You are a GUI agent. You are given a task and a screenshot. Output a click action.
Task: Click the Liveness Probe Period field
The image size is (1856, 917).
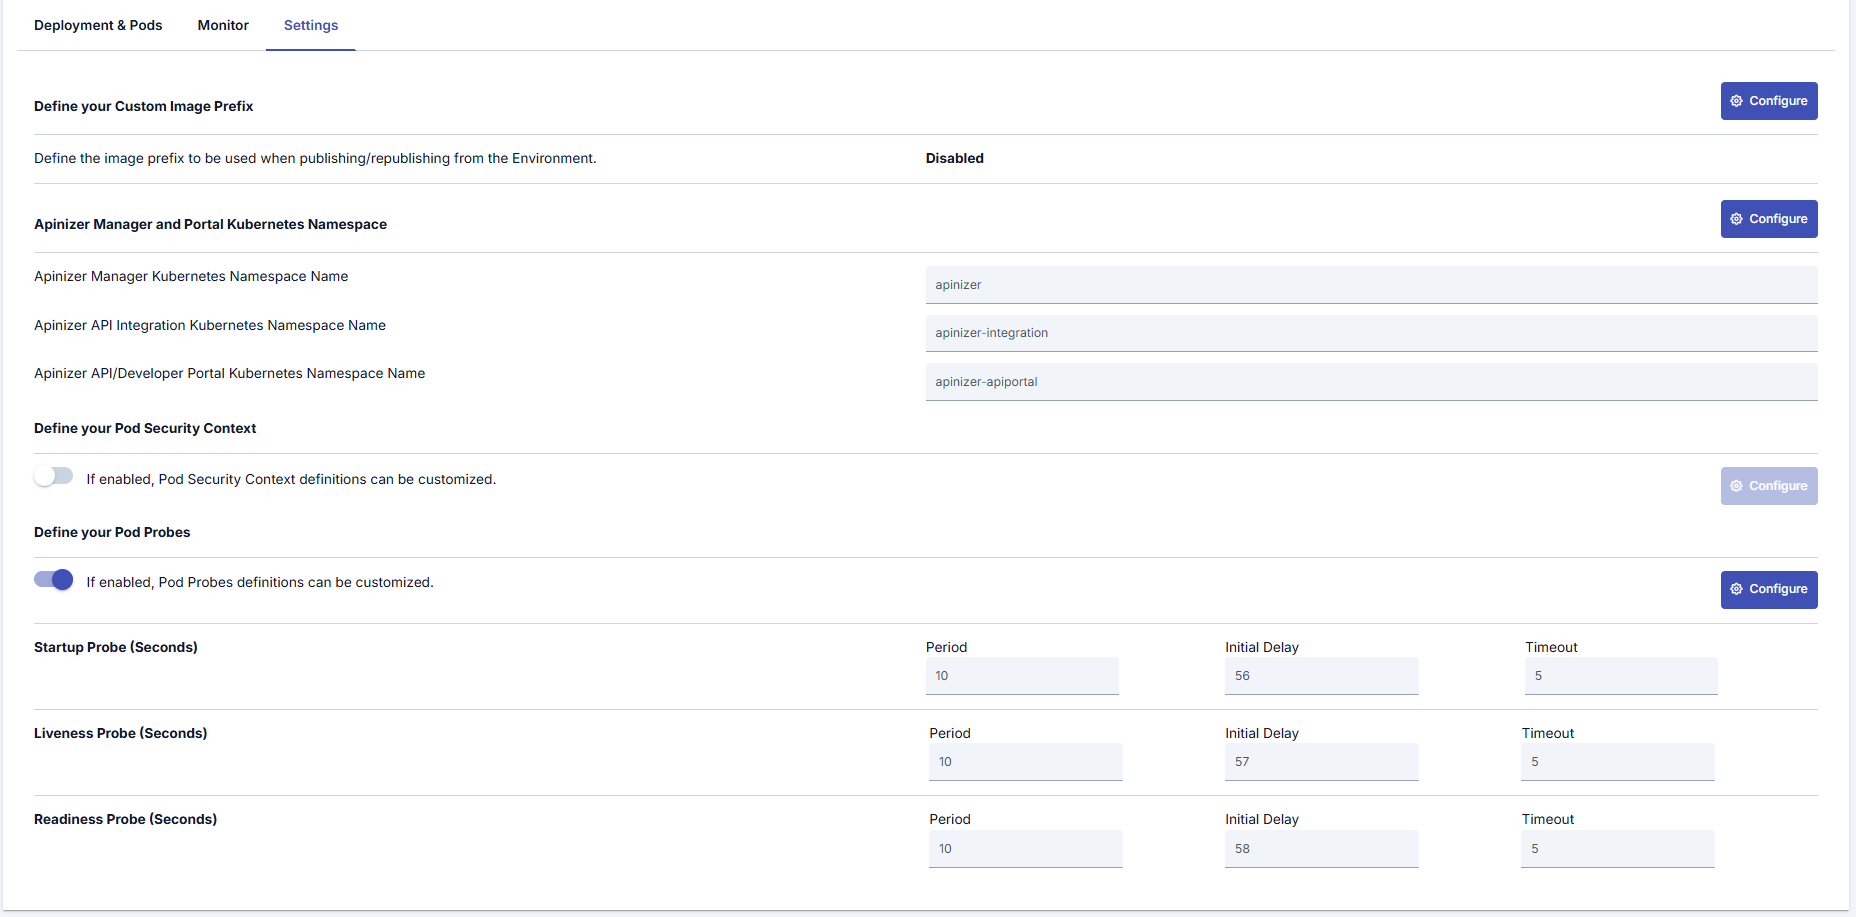[x=1026, y=762]
